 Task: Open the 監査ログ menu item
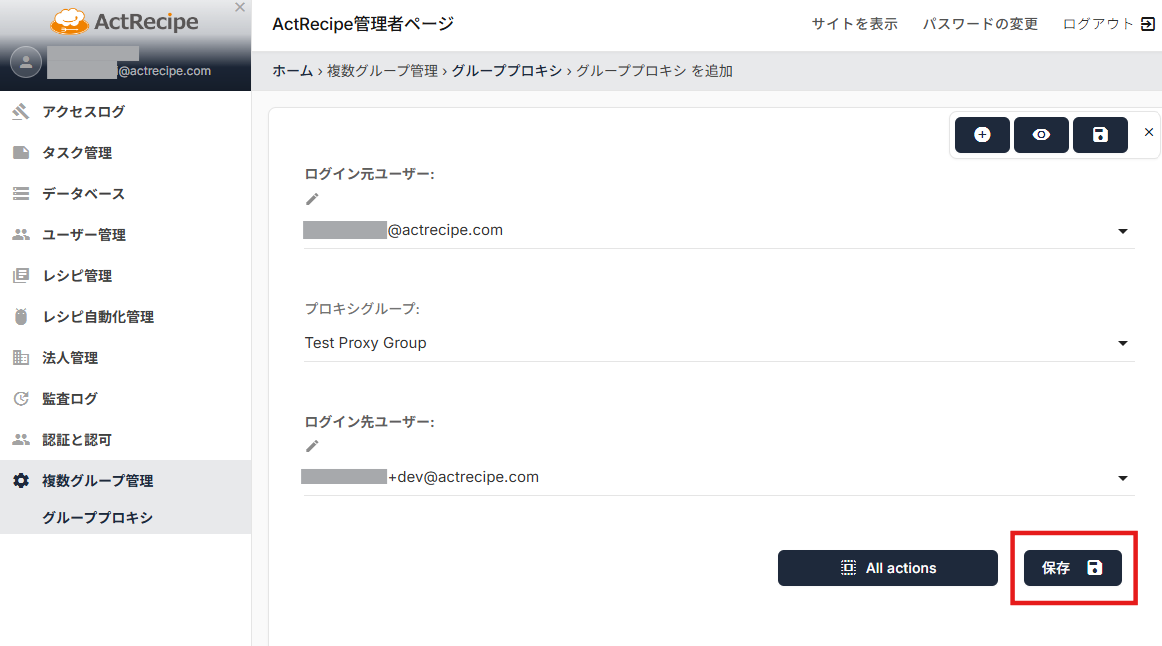pyautogui.click(x=125, y=399)
